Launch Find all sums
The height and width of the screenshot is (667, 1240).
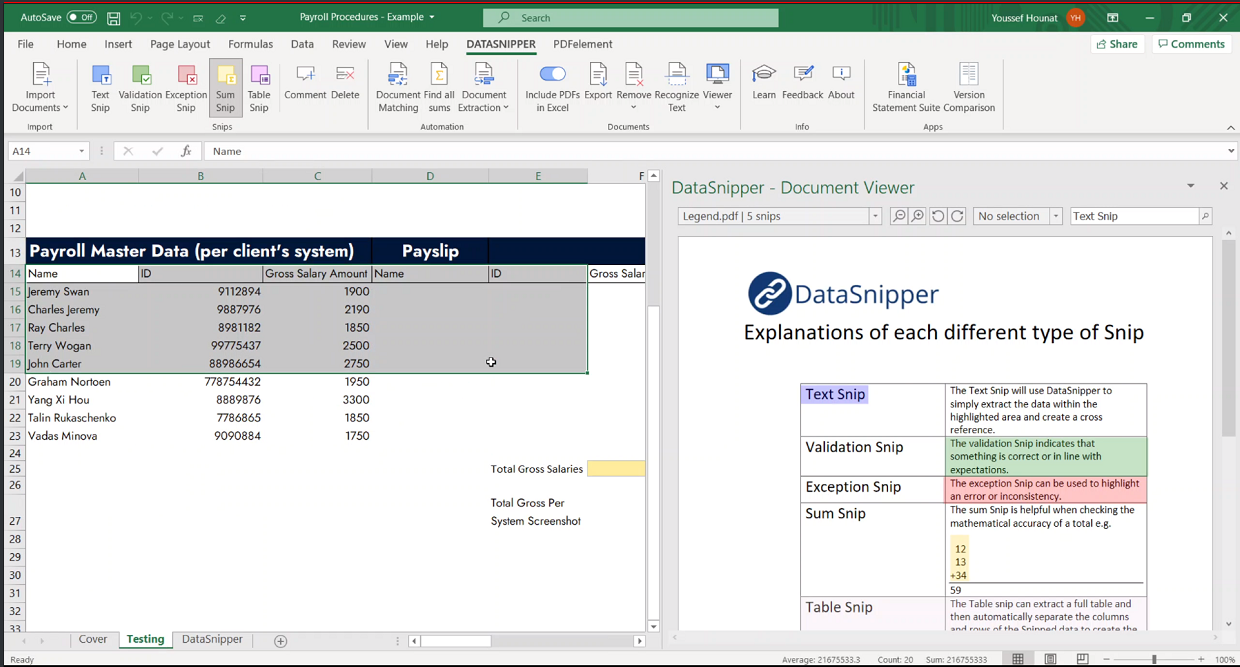(439, 88)
